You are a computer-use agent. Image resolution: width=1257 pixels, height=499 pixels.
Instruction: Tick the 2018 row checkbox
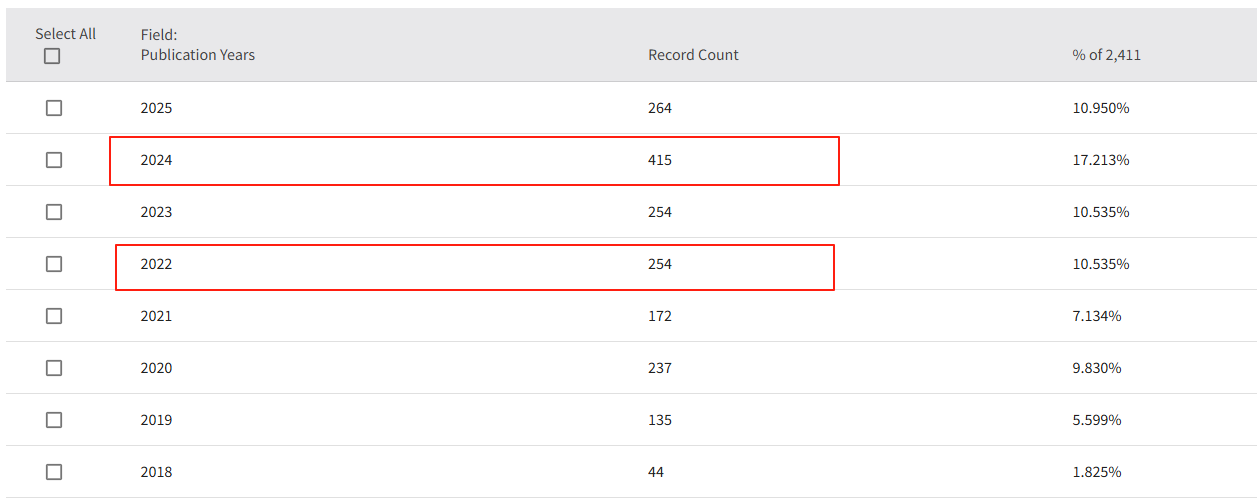coord(54,472)
